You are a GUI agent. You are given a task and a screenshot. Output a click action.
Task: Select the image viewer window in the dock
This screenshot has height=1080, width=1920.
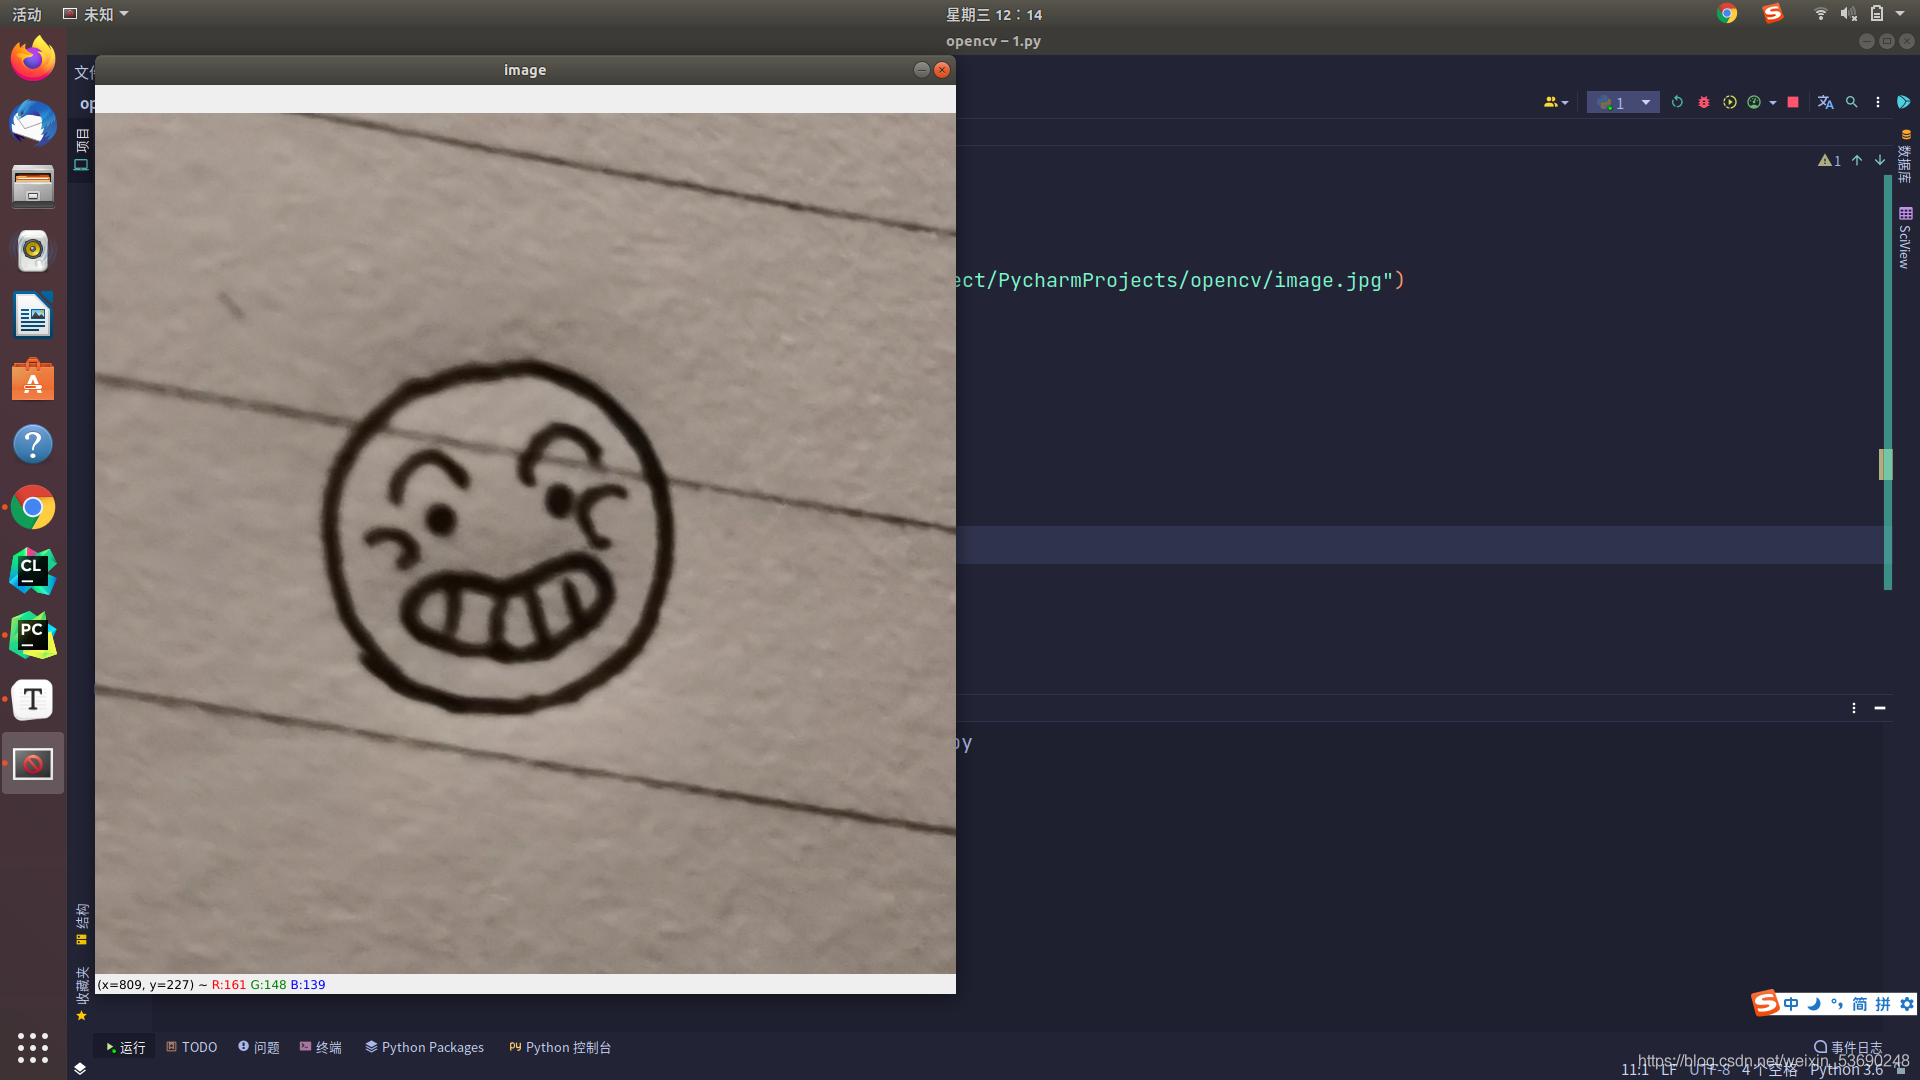click(33, 763)
